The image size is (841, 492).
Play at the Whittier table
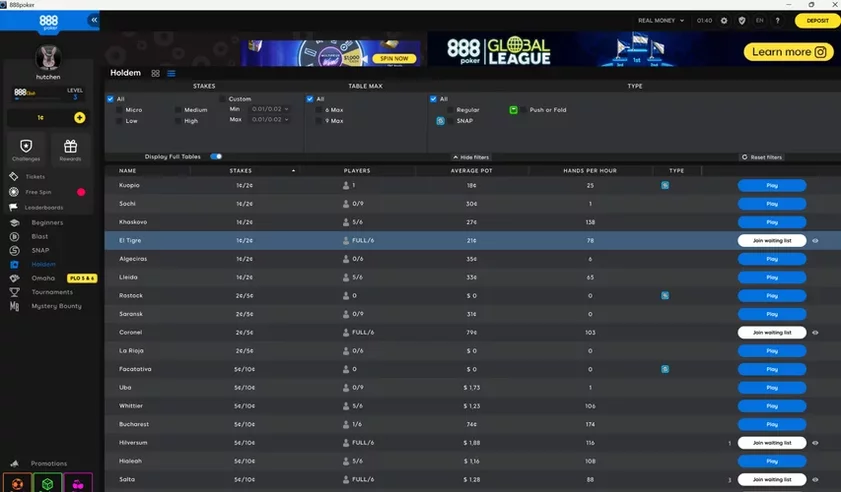[x=772, y=406]
